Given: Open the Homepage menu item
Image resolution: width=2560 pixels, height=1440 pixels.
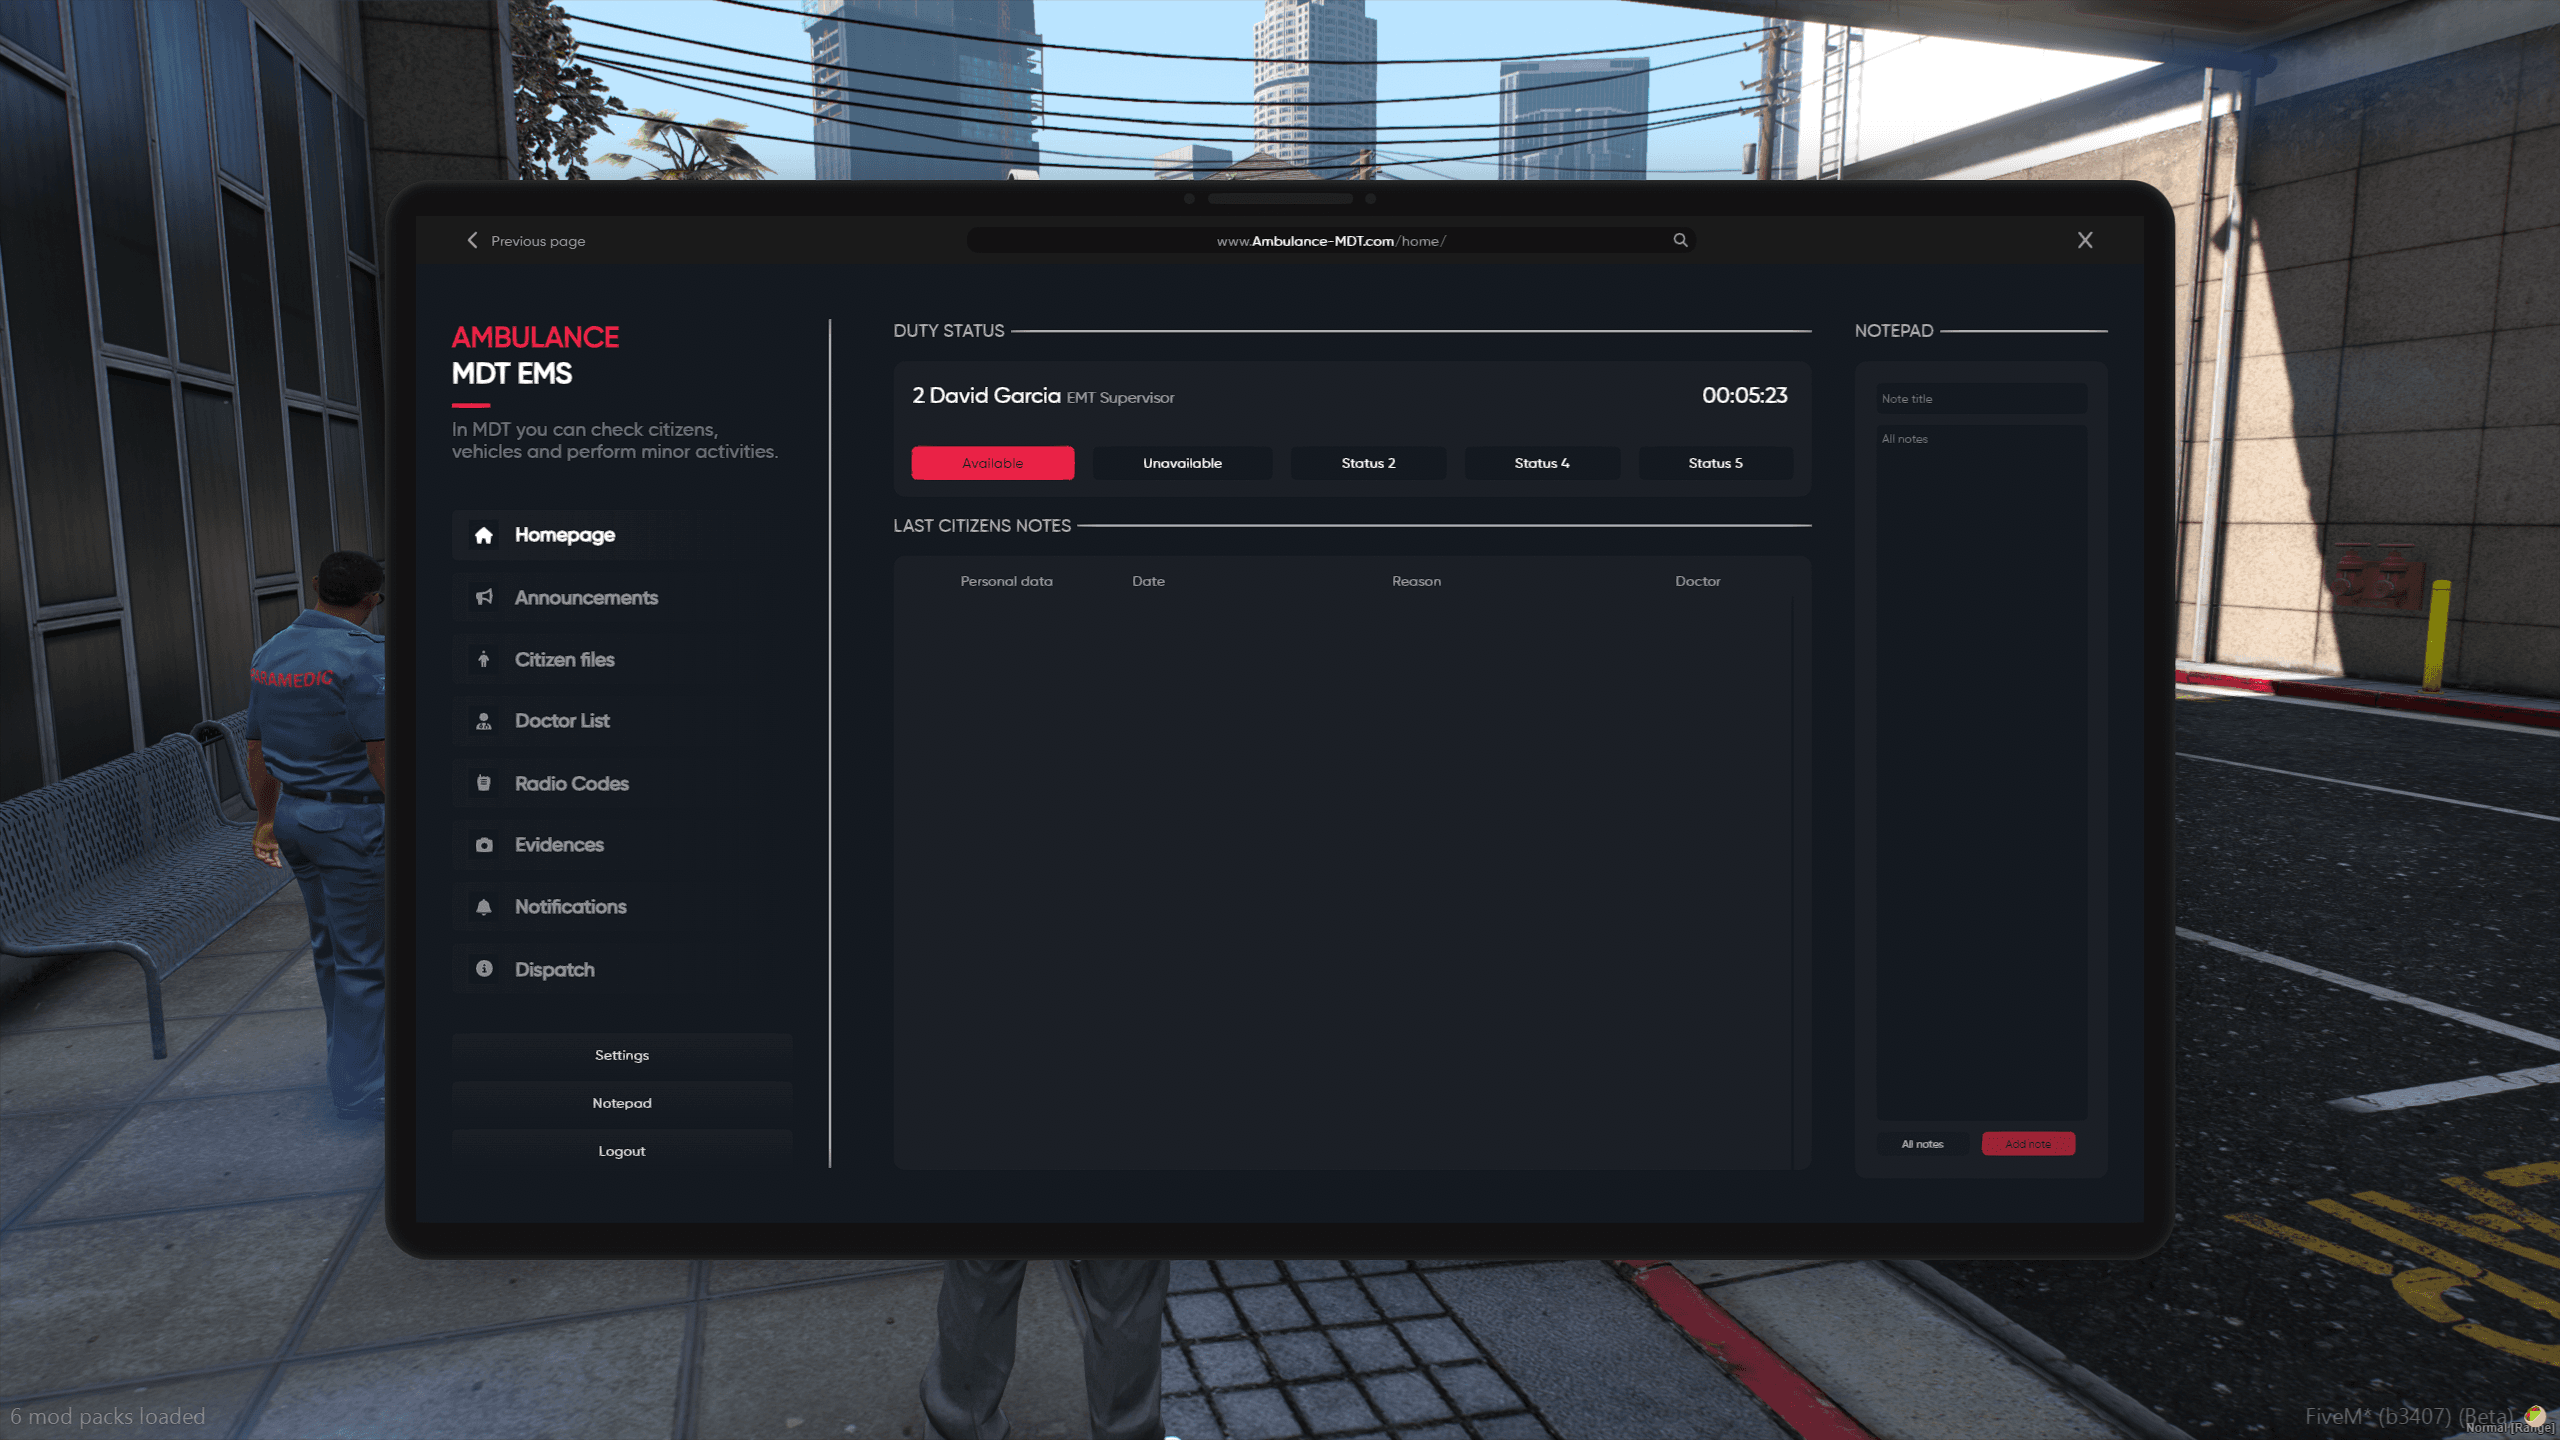Looking at the screenshot, I should click(622, 535).
